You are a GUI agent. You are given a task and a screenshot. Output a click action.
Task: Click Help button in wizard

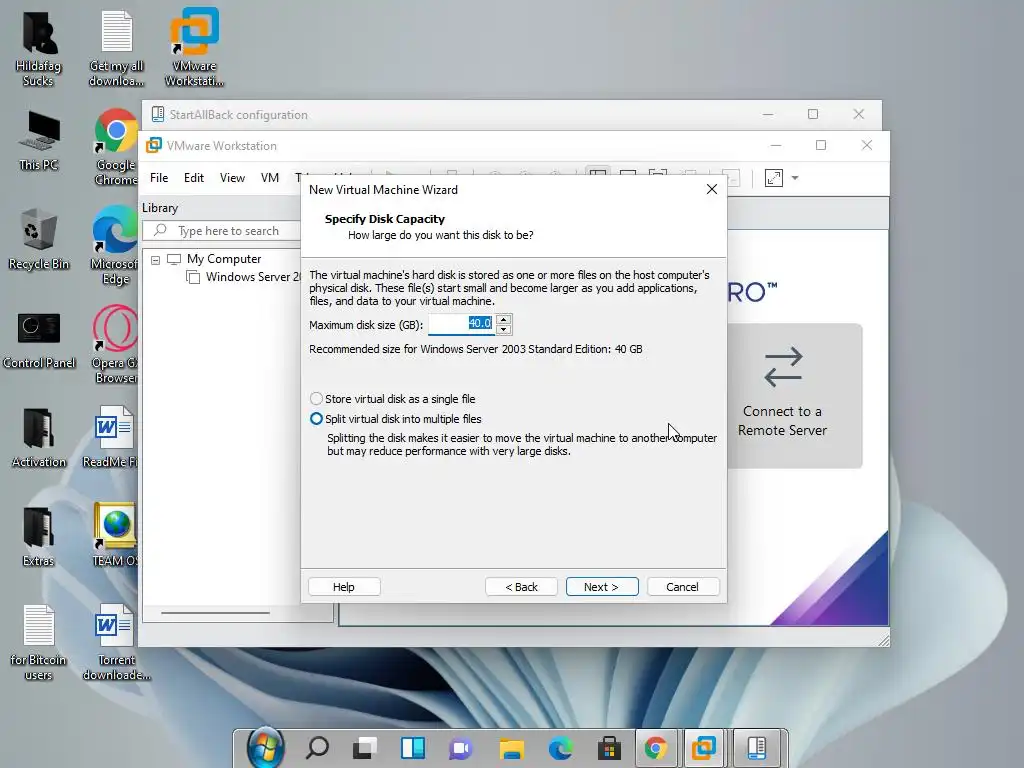(344, 586)
